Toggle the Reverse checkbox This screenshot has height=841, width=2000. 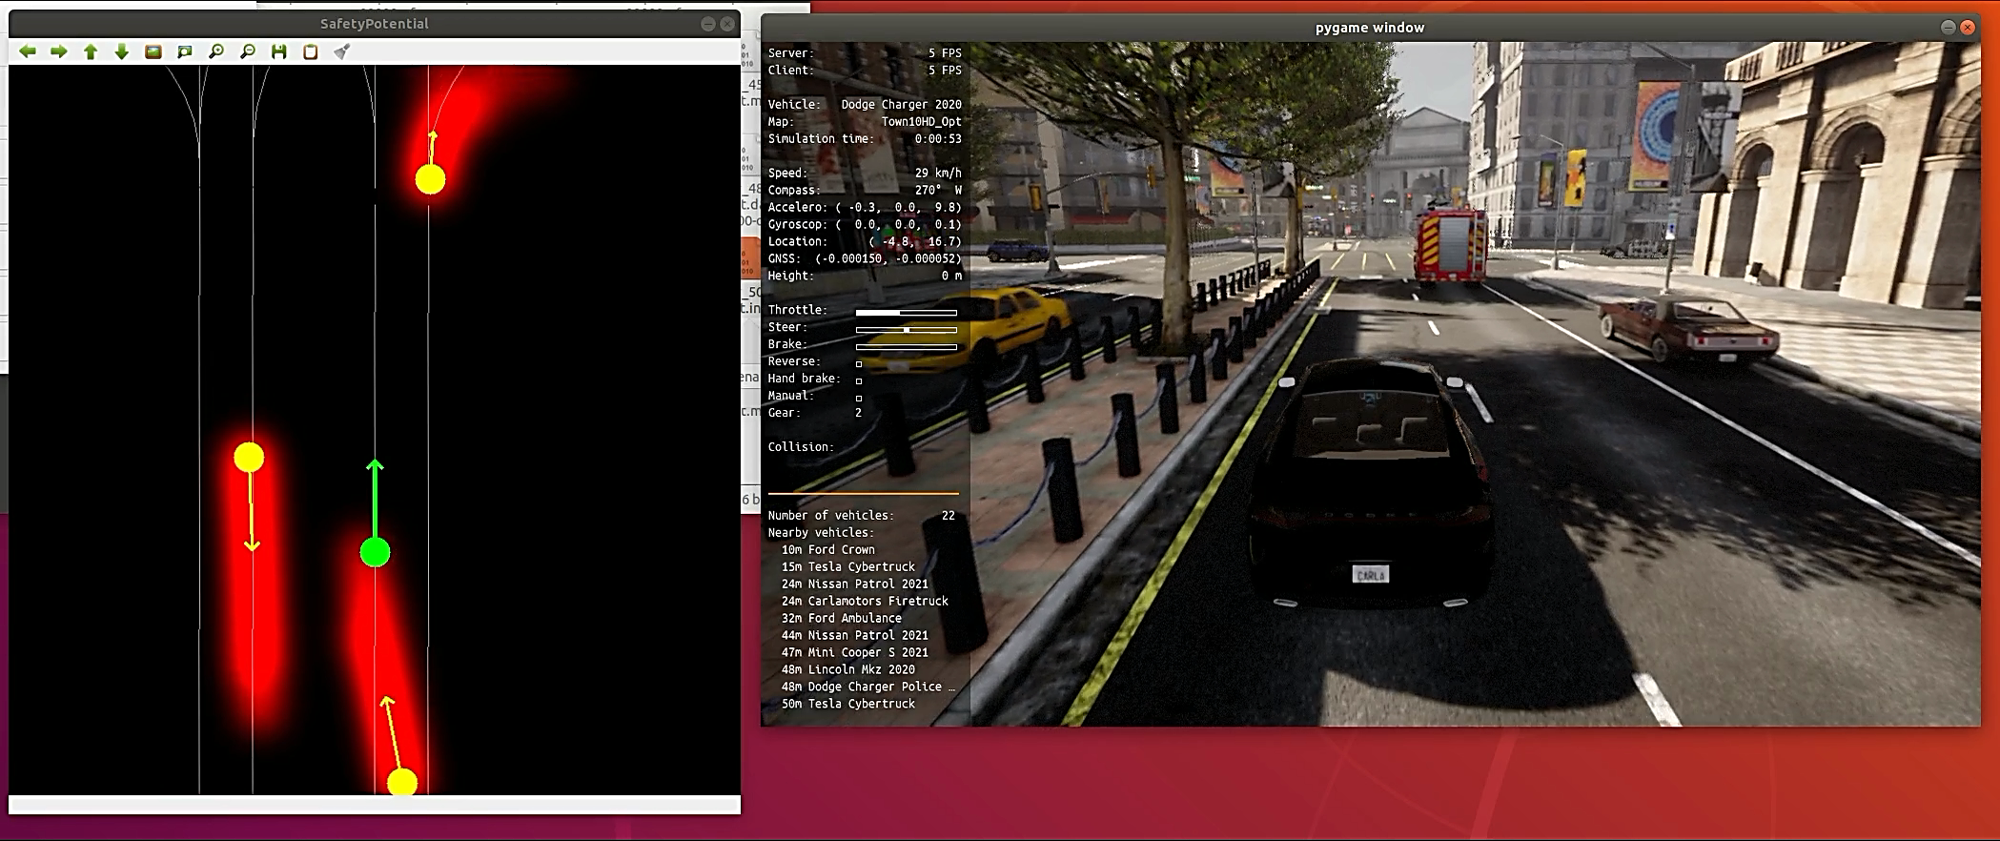click(x=859, y=363)
